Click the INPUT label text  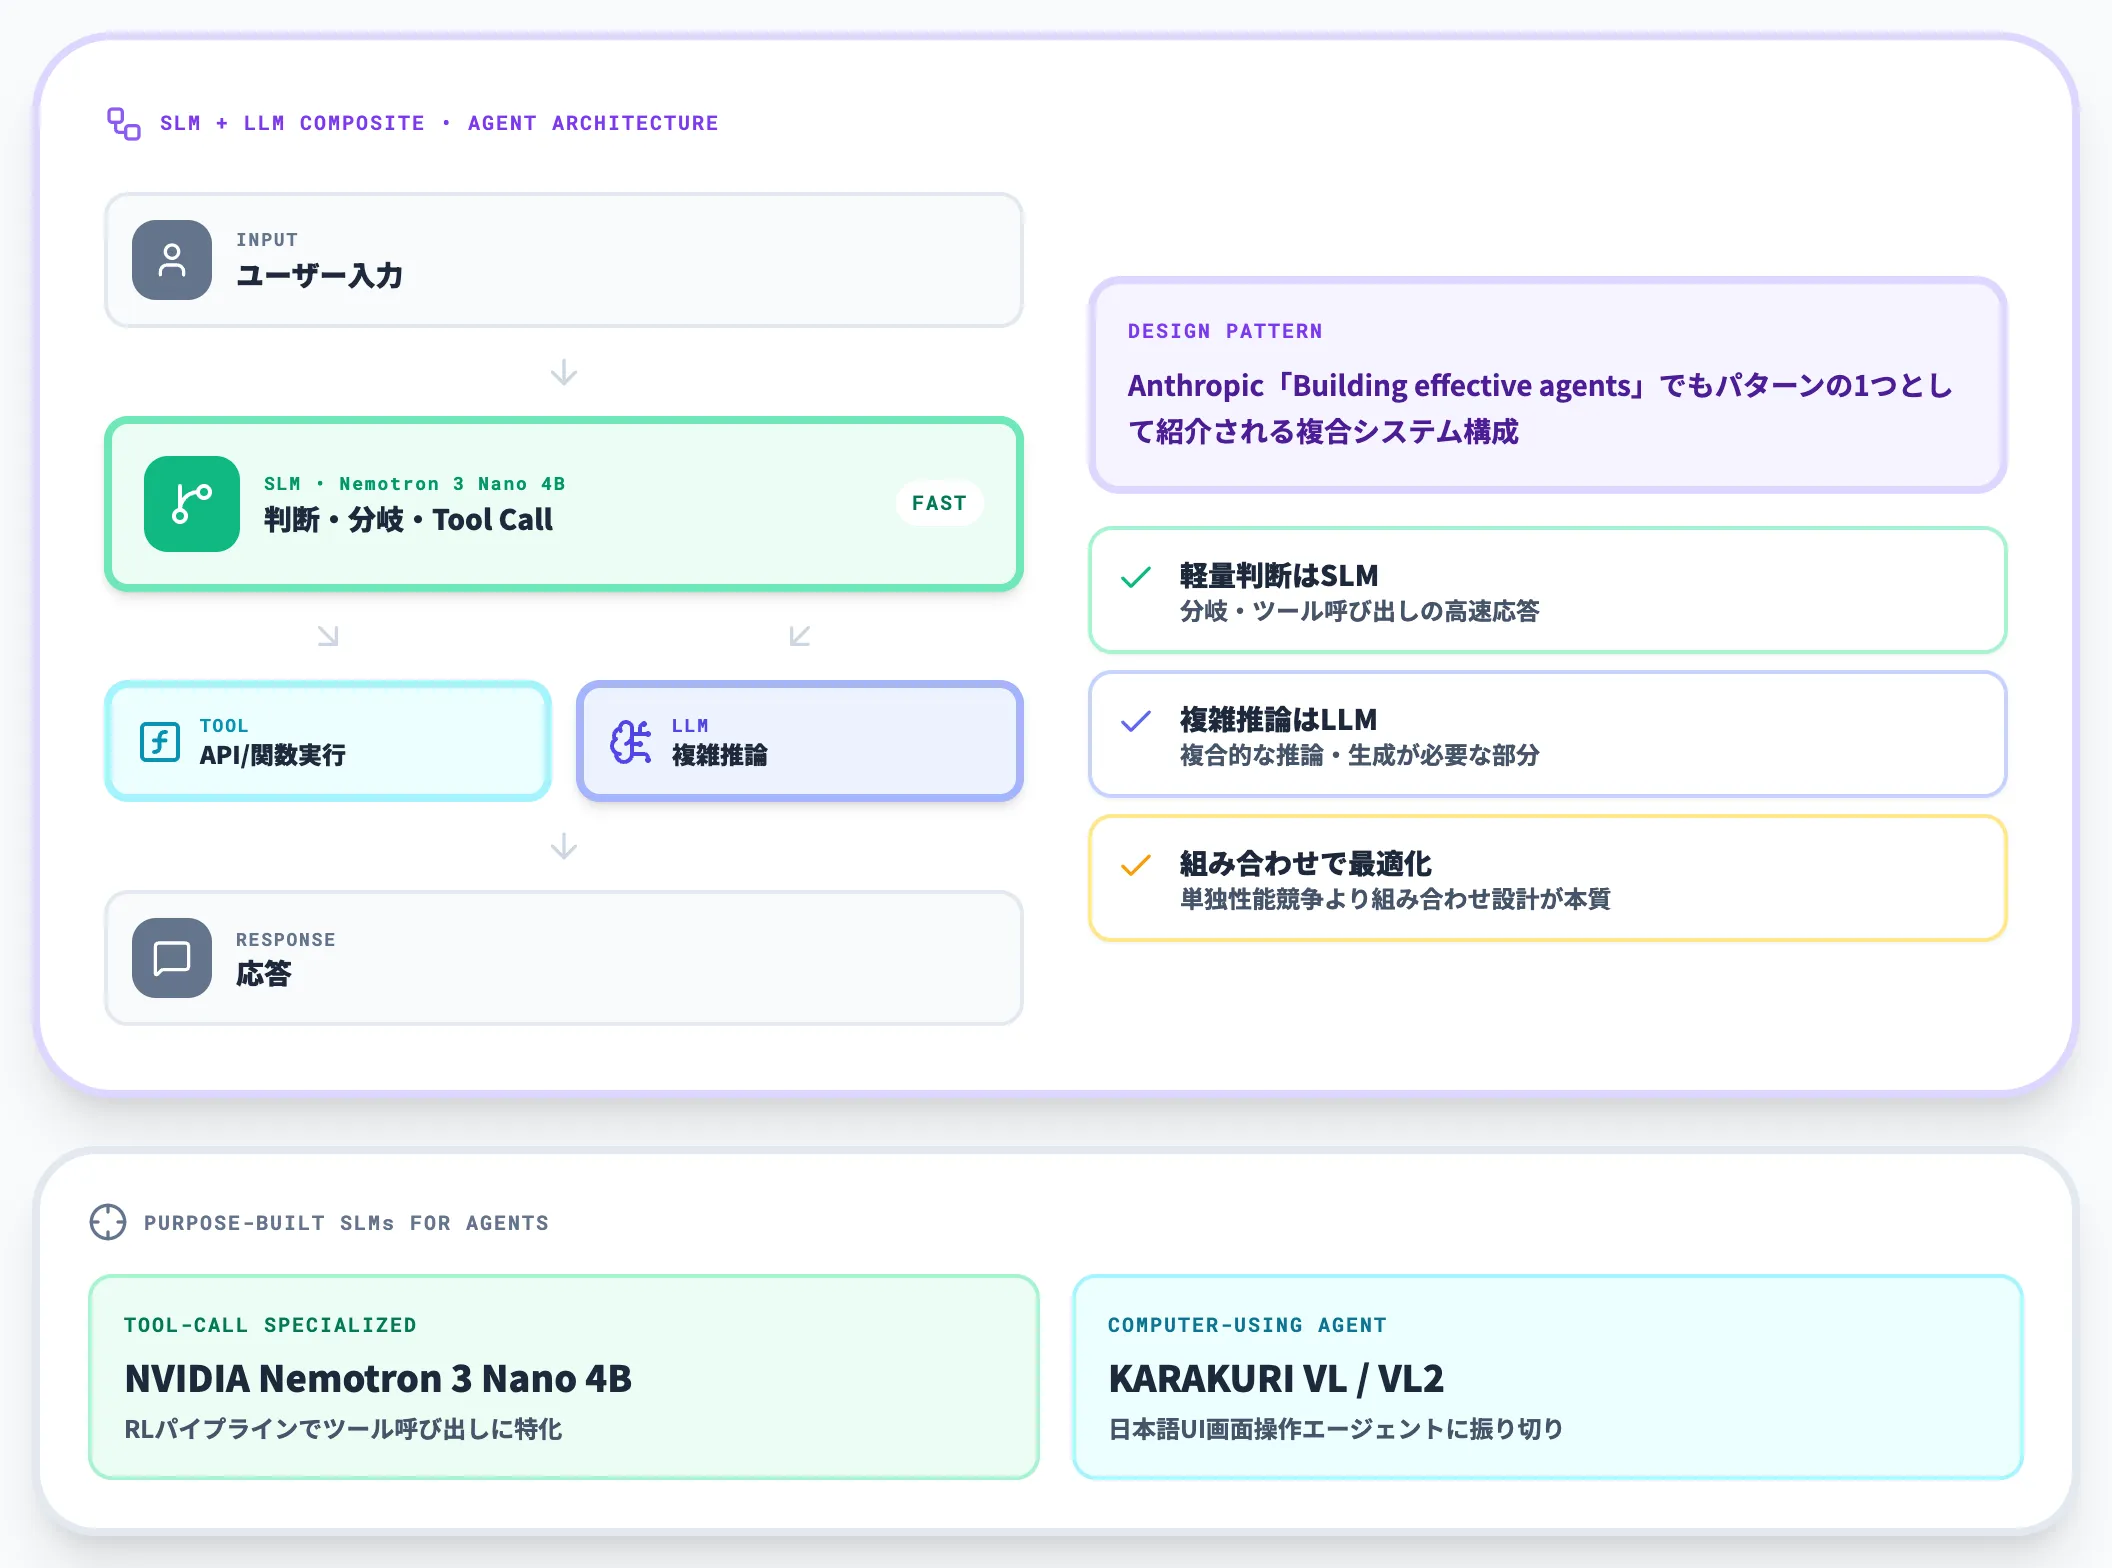click(x=267, y=240)
